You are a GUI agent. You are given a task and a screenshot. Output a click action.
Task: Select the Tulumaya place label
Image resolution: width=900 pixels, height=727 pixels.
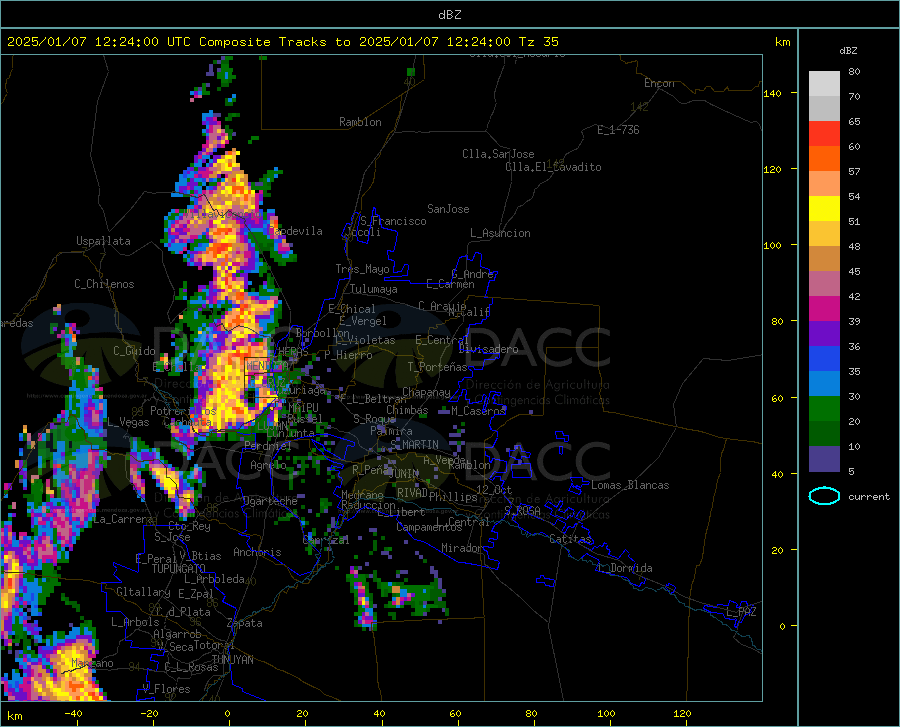click(374, 289)
